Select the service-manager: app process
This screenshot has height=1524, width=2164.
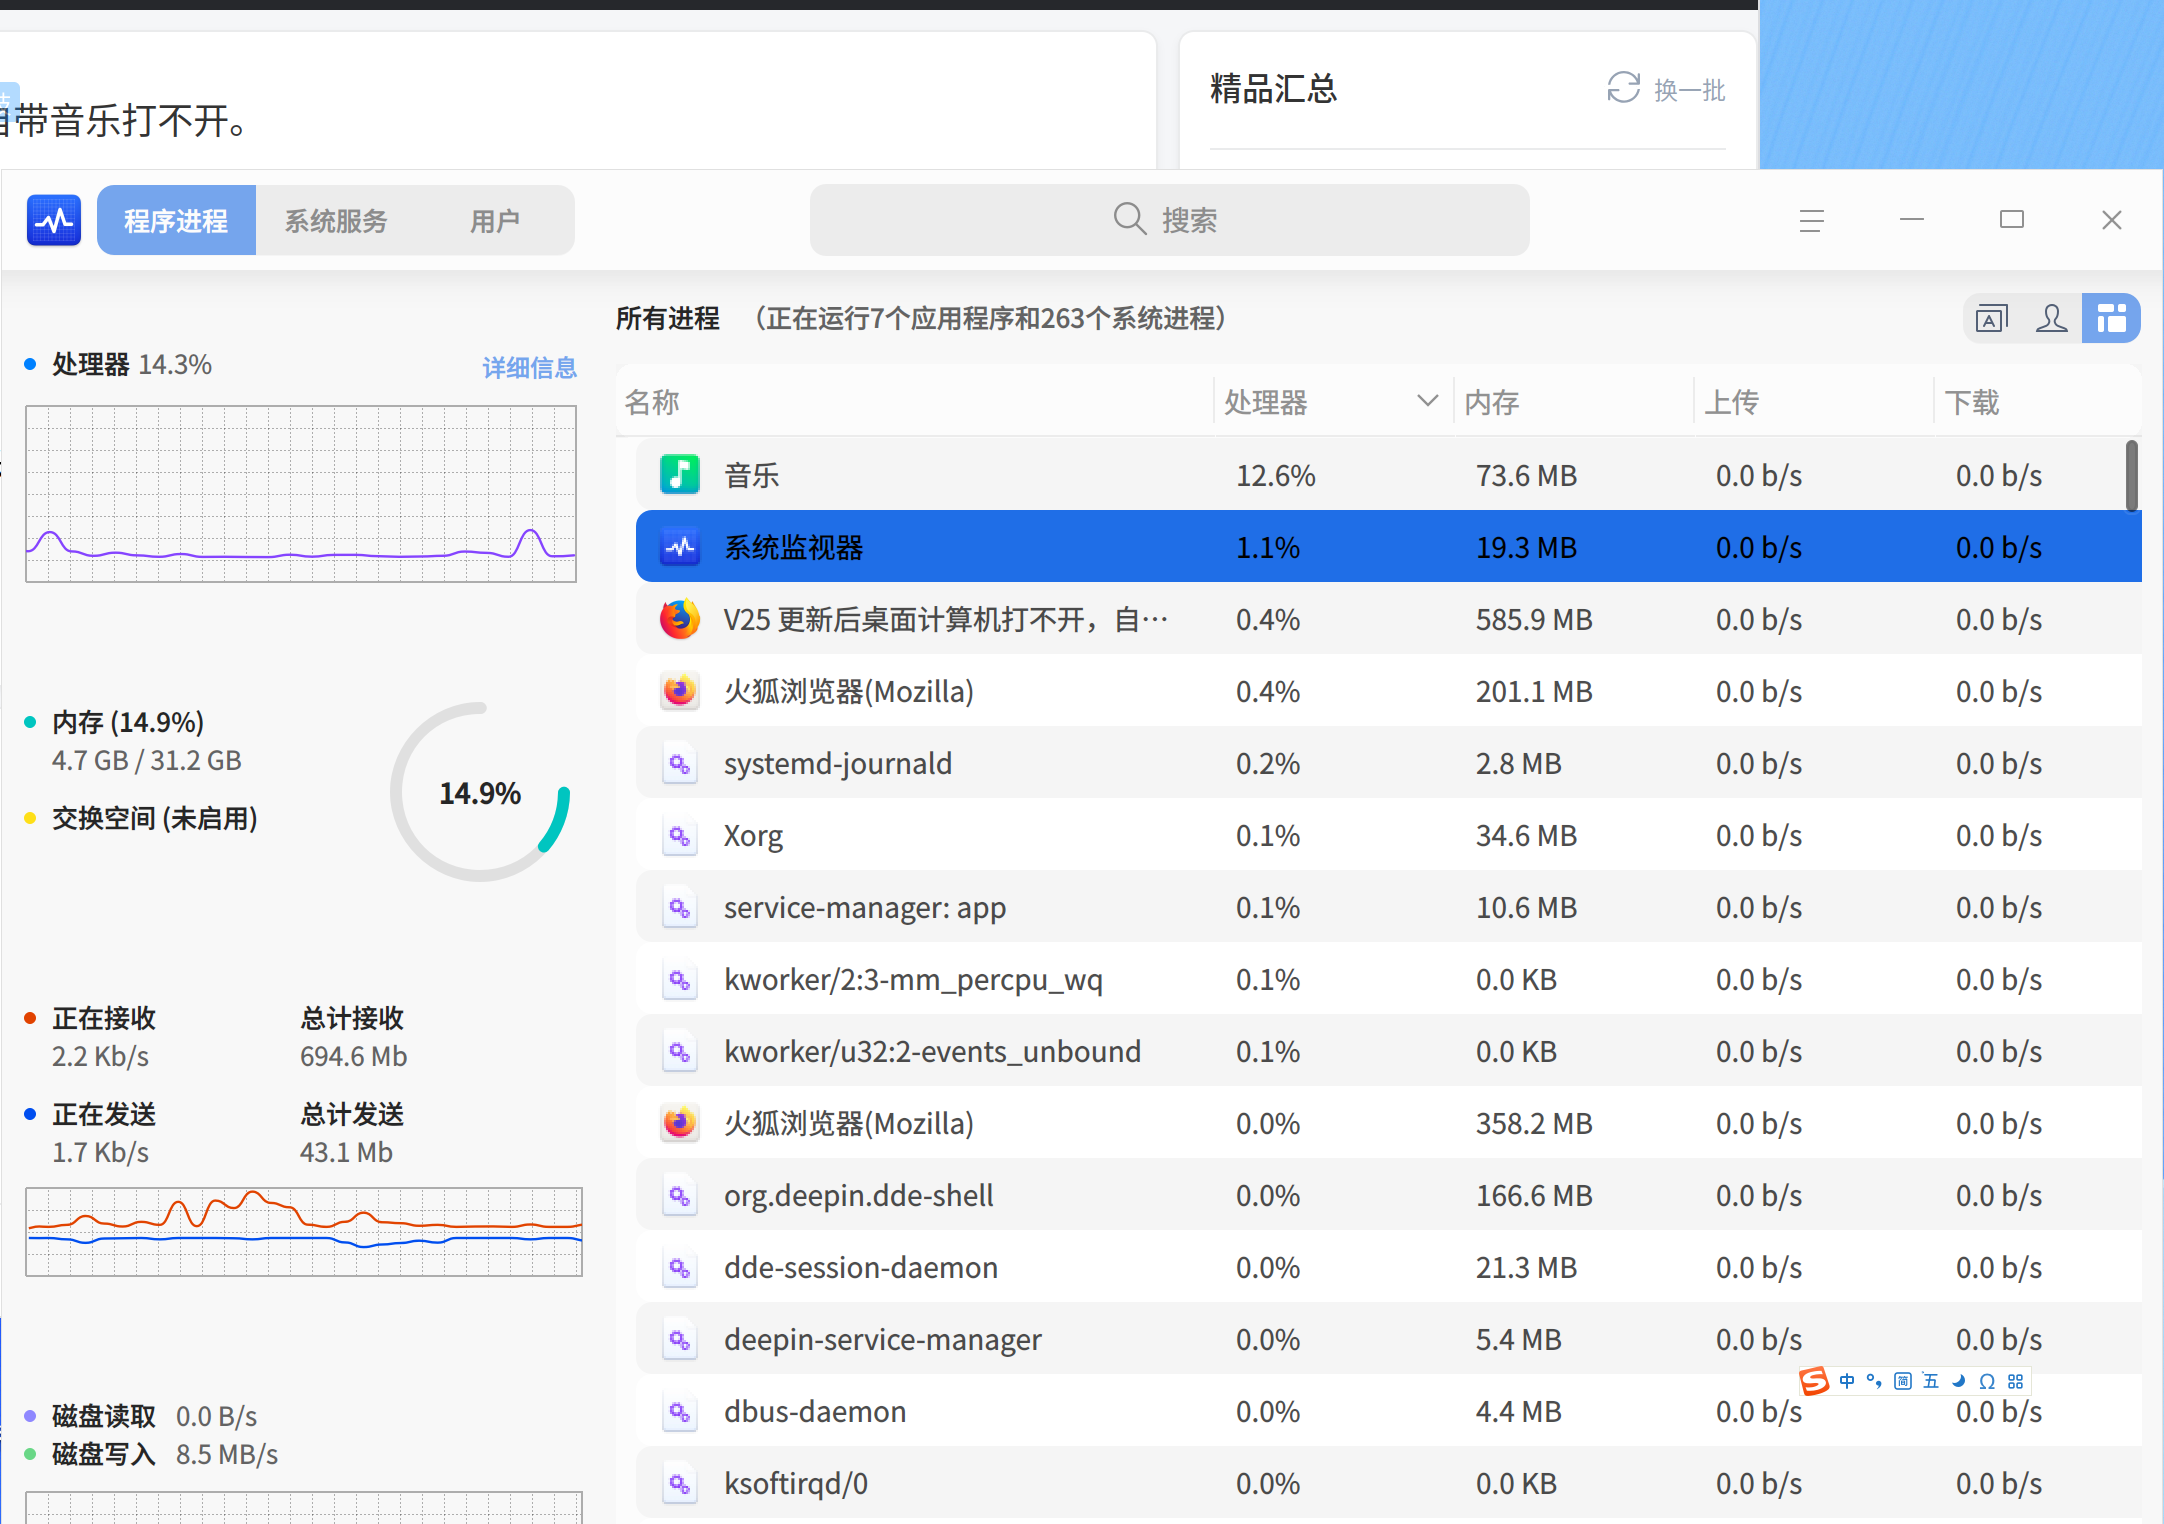pyautogui.click(x=1388, y=907)
